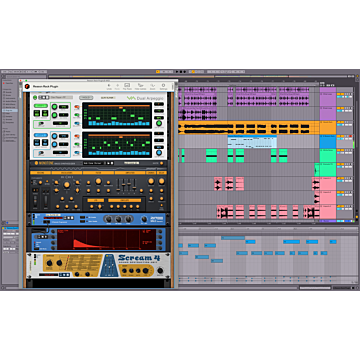This screenshot has width=360, height=360.
Task: Click orange track header in Ableton track list
Action: (x=328, y=128)
